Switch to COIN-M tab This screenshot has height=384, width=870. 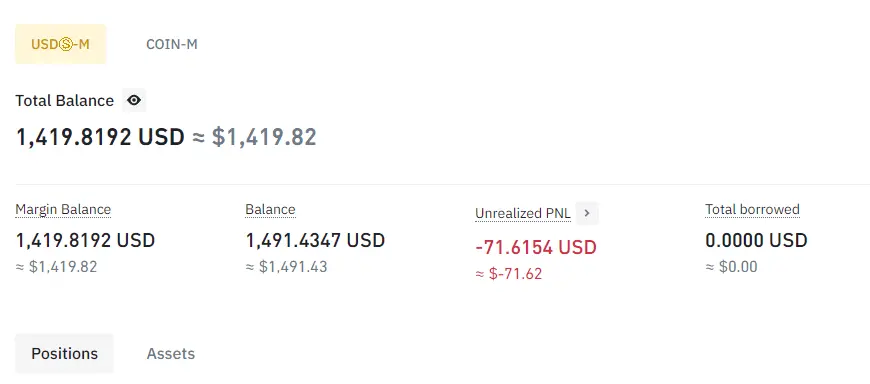pyautogui.click(x=171, y=44)
